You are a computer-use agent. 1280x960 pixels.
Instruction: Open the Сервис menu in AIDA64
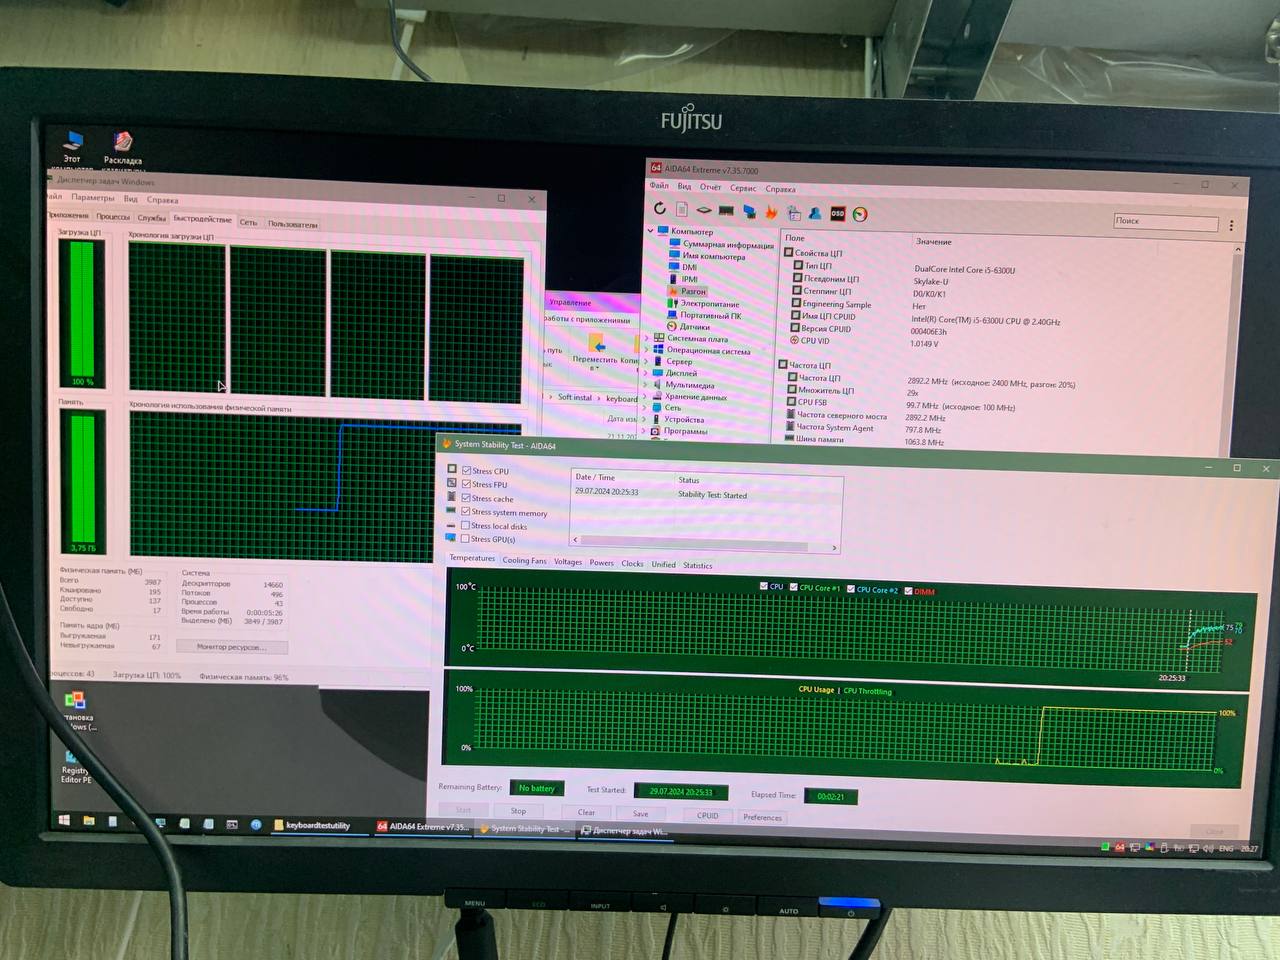(743, 188)
